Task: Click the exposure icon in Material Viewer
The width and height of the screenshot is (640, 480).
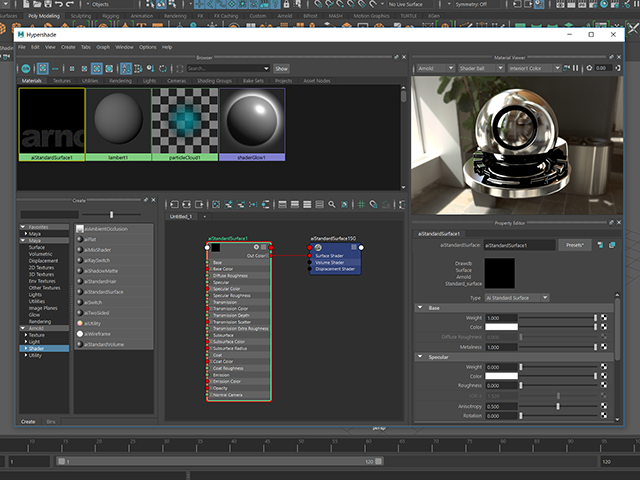Action: 589,68
